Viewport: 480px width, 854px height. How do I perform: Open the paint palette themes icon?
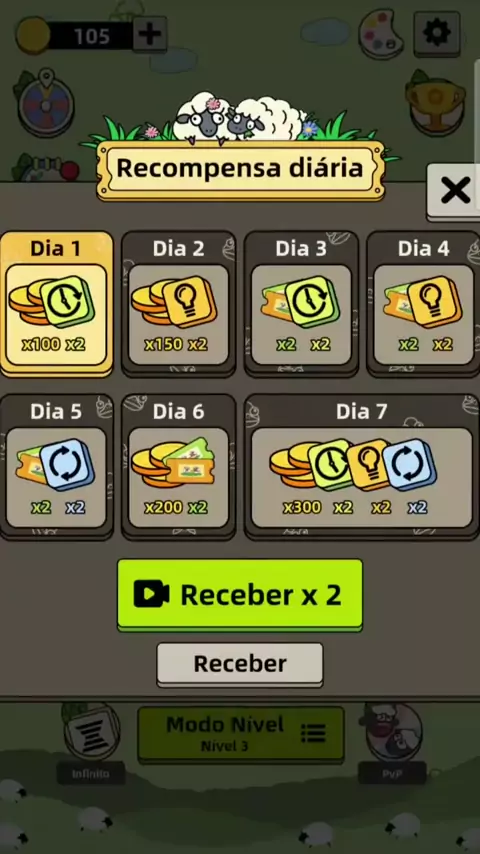click(380, 34)
